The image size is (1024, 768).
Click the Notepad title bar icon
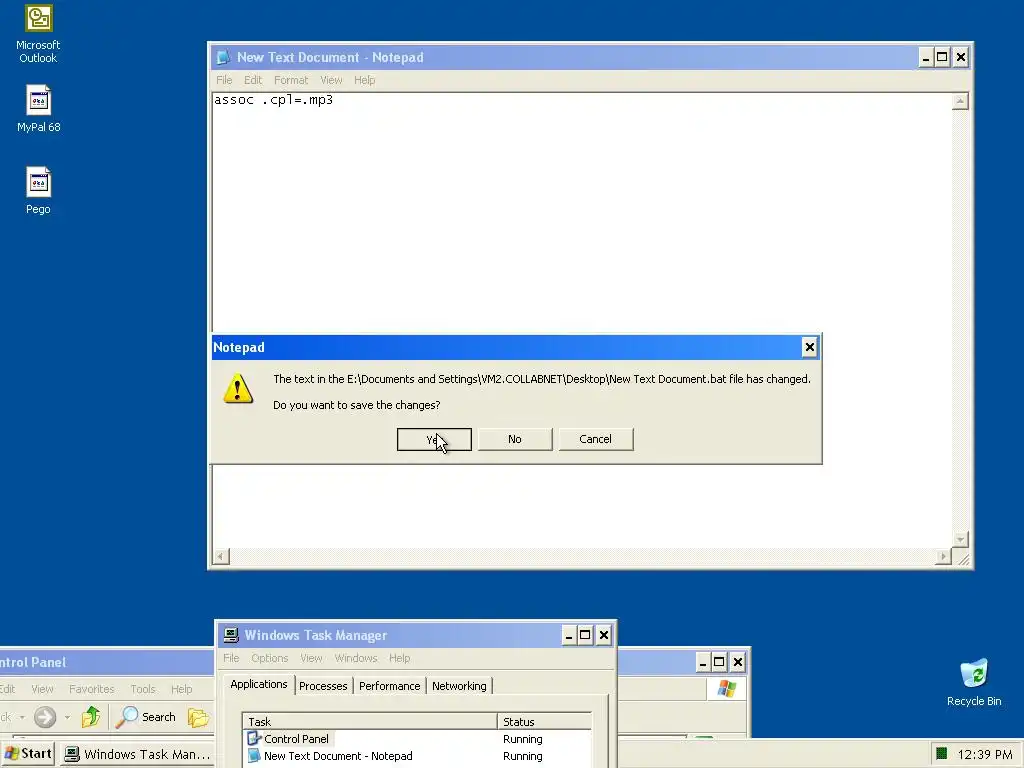[223, 57]
